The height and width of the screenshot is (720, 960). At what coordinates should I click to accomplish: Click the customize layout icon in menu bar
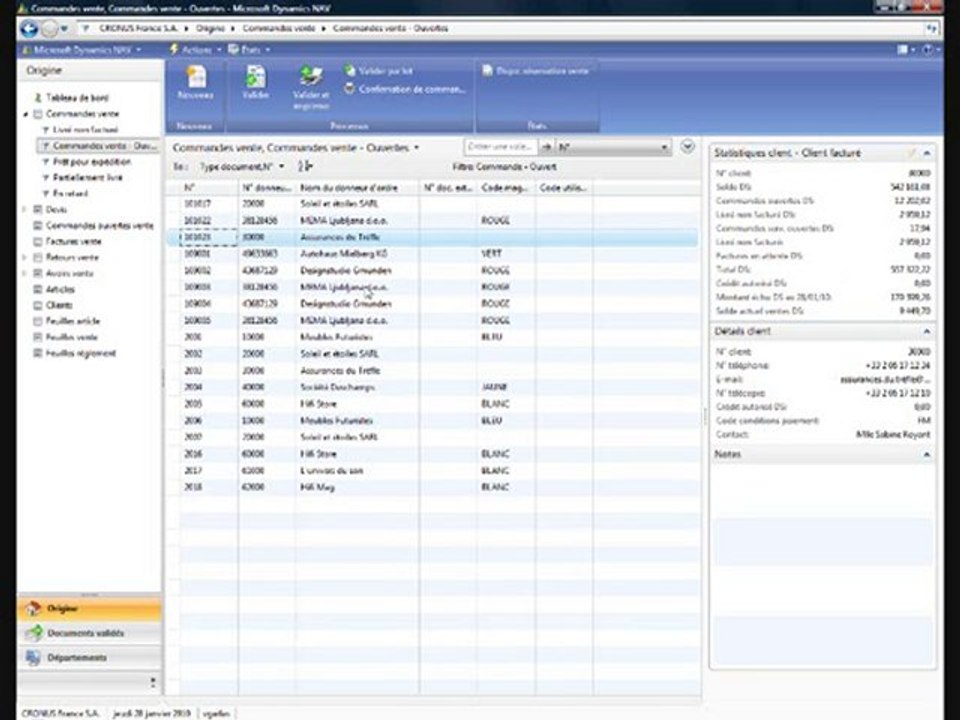coord(904,50)
